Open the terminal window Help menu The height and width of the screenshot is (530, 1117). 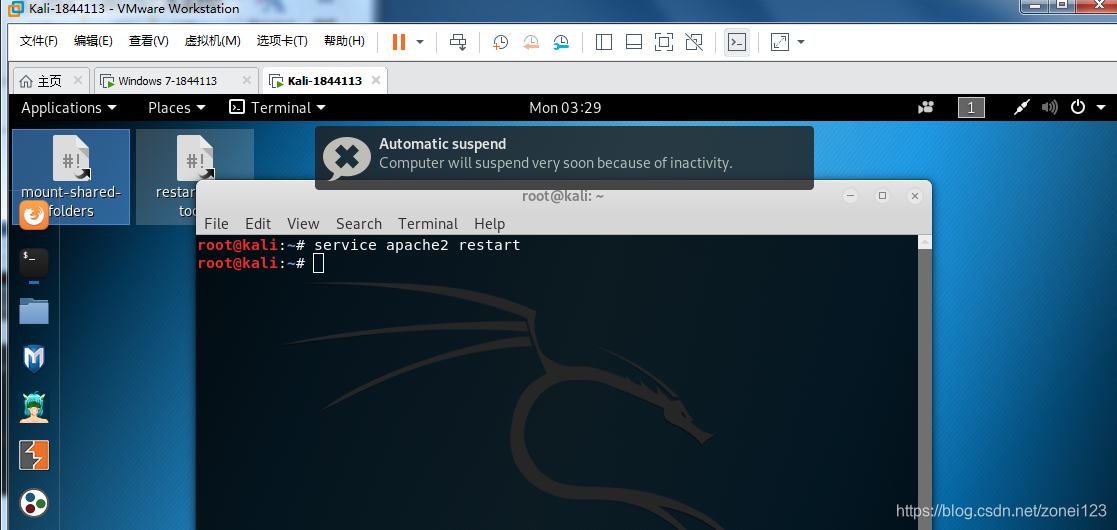pos(489,224)
